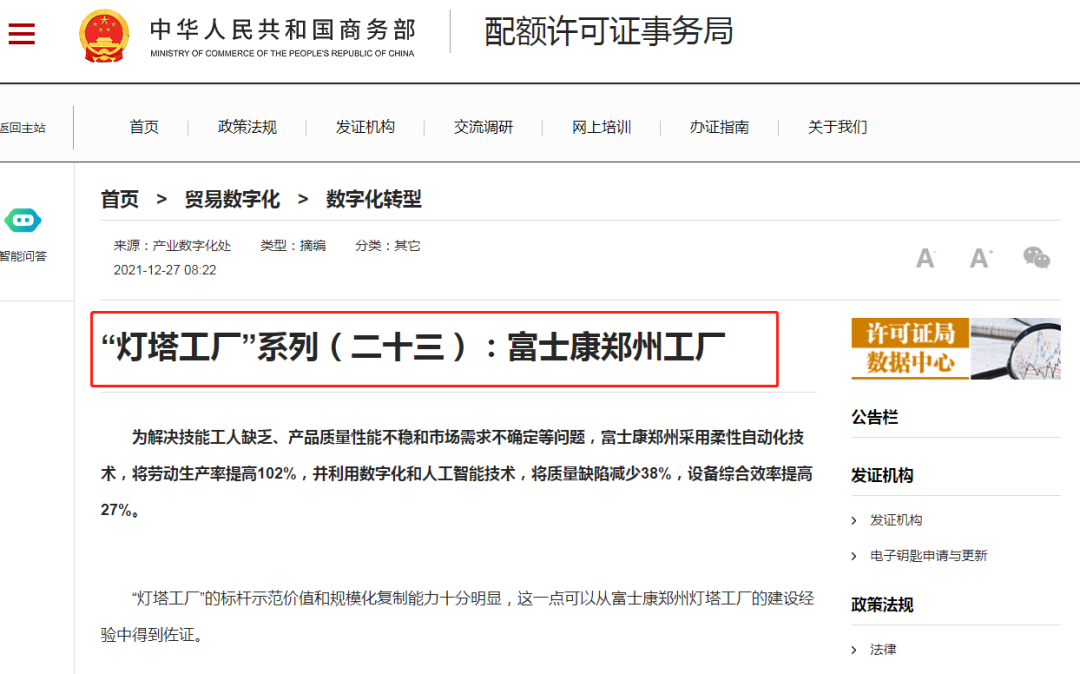Screen dimensions: 1080x674
Task: Open 法律 link under 政策法规
Action: point(883,650)
